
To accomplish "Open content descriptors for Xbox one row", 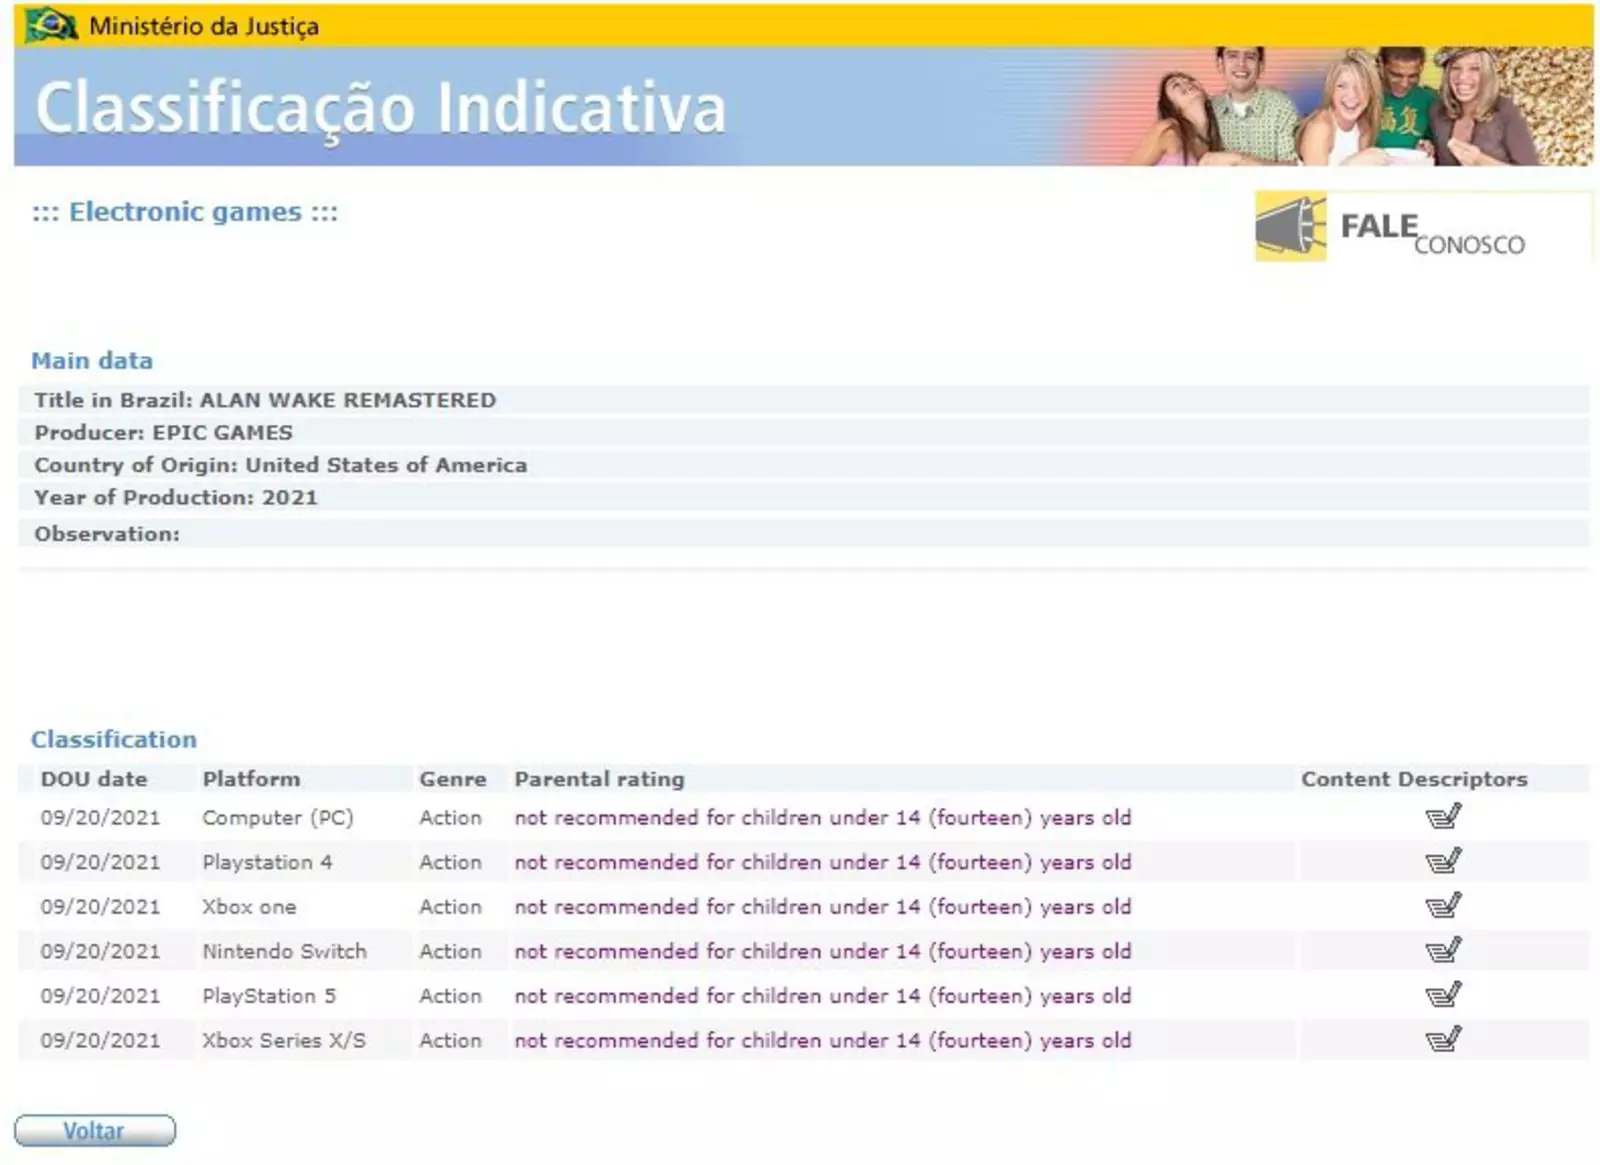I will pos(1442,906).
